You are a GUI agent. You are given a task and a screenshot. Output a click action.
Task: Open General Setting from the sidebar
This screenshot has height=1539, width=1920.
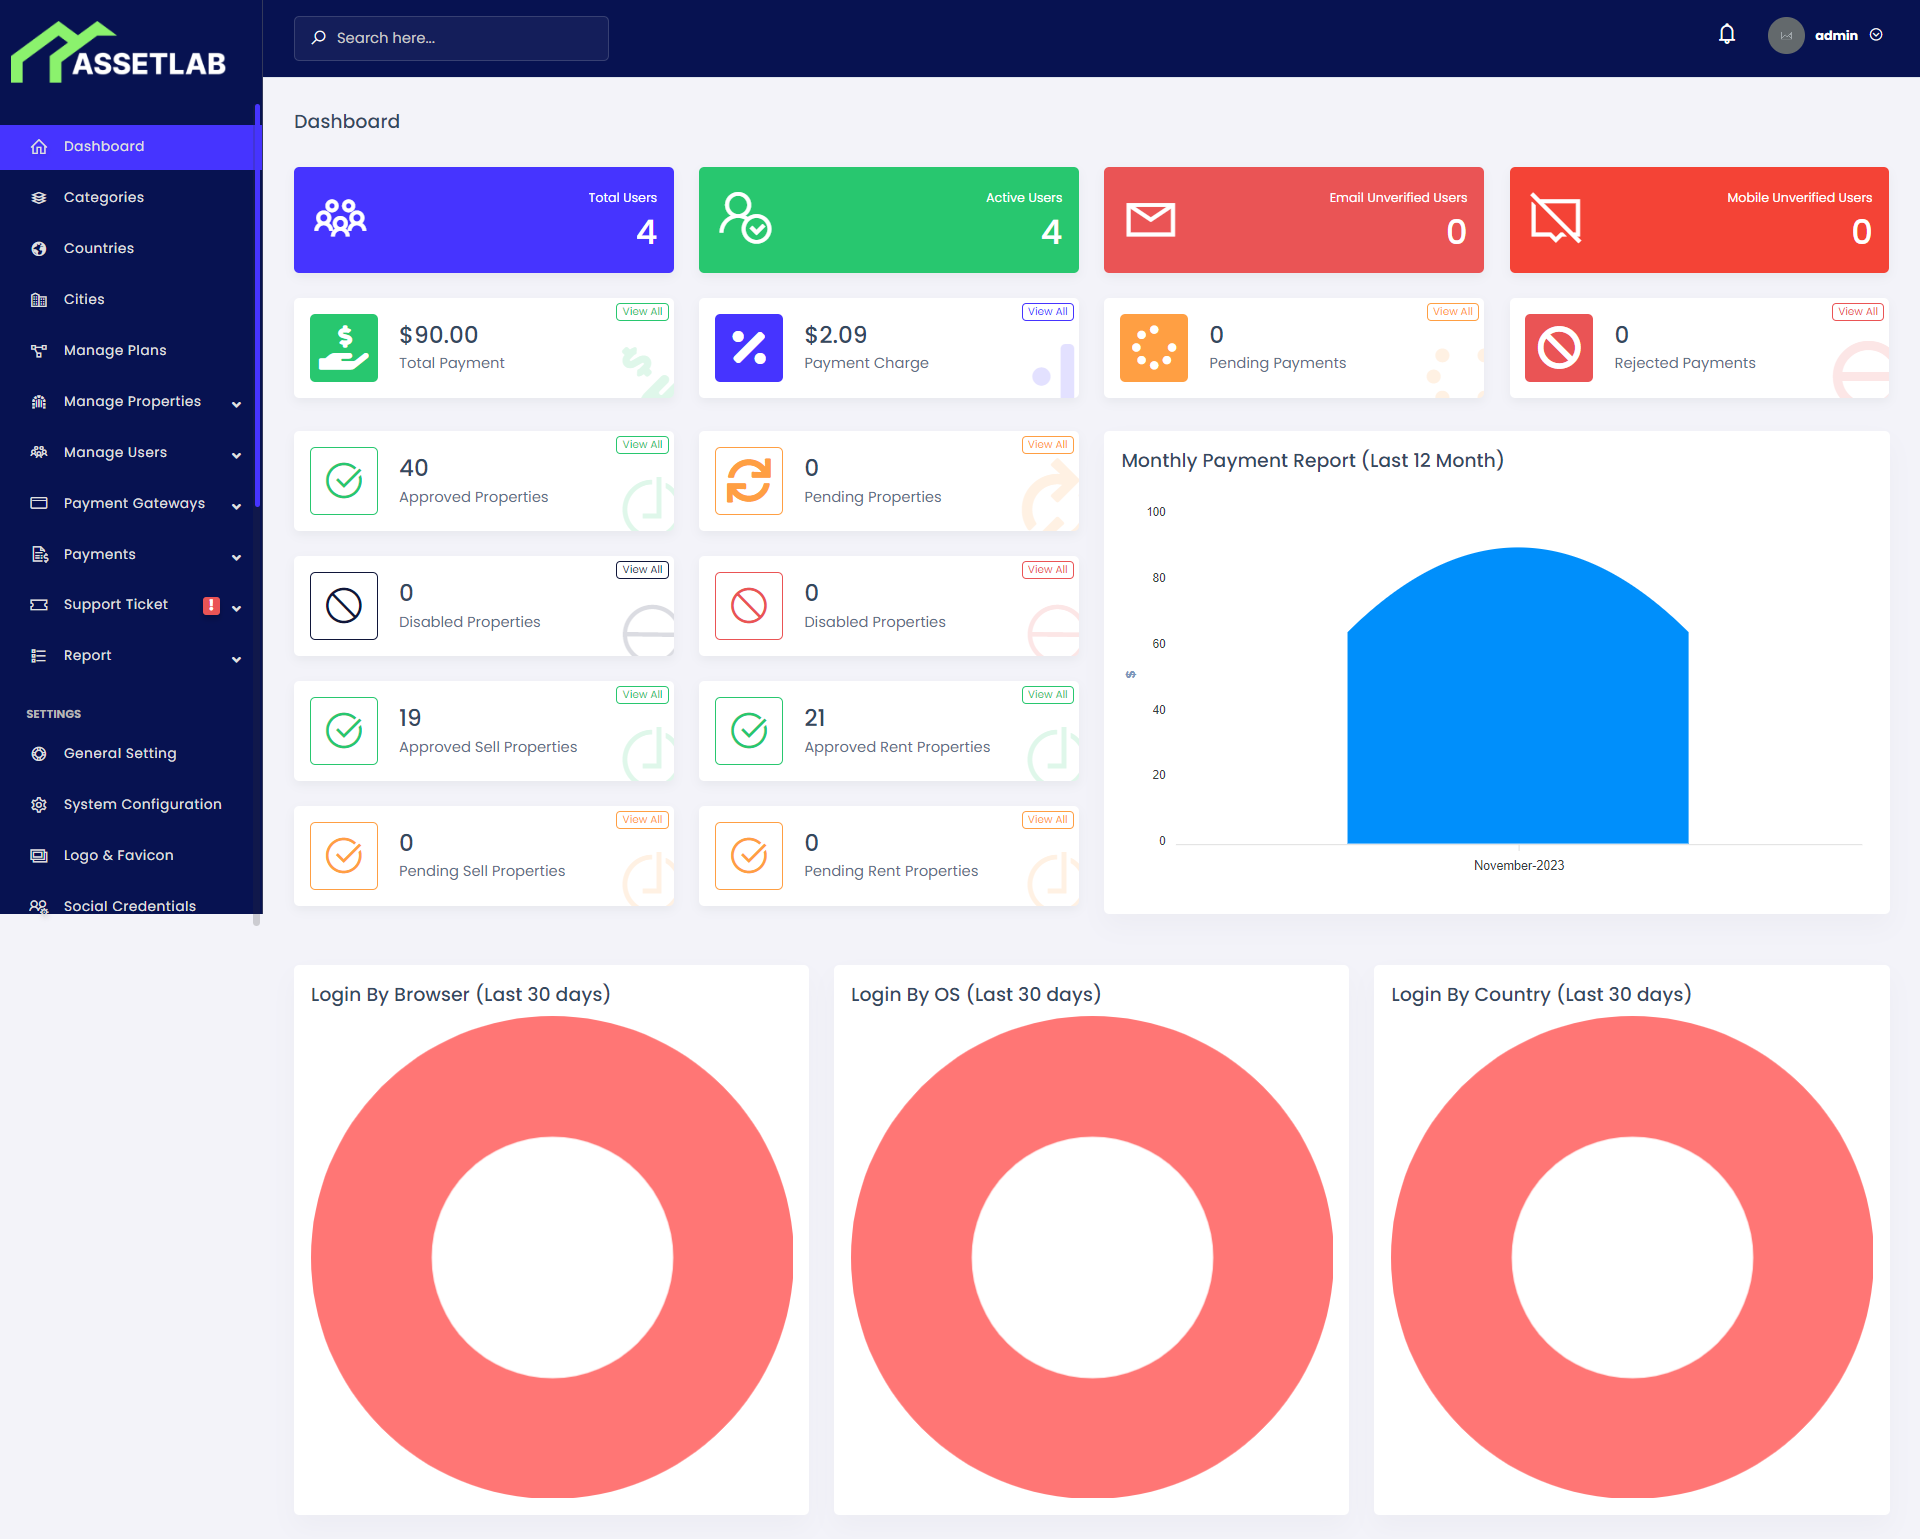[119, 753]
